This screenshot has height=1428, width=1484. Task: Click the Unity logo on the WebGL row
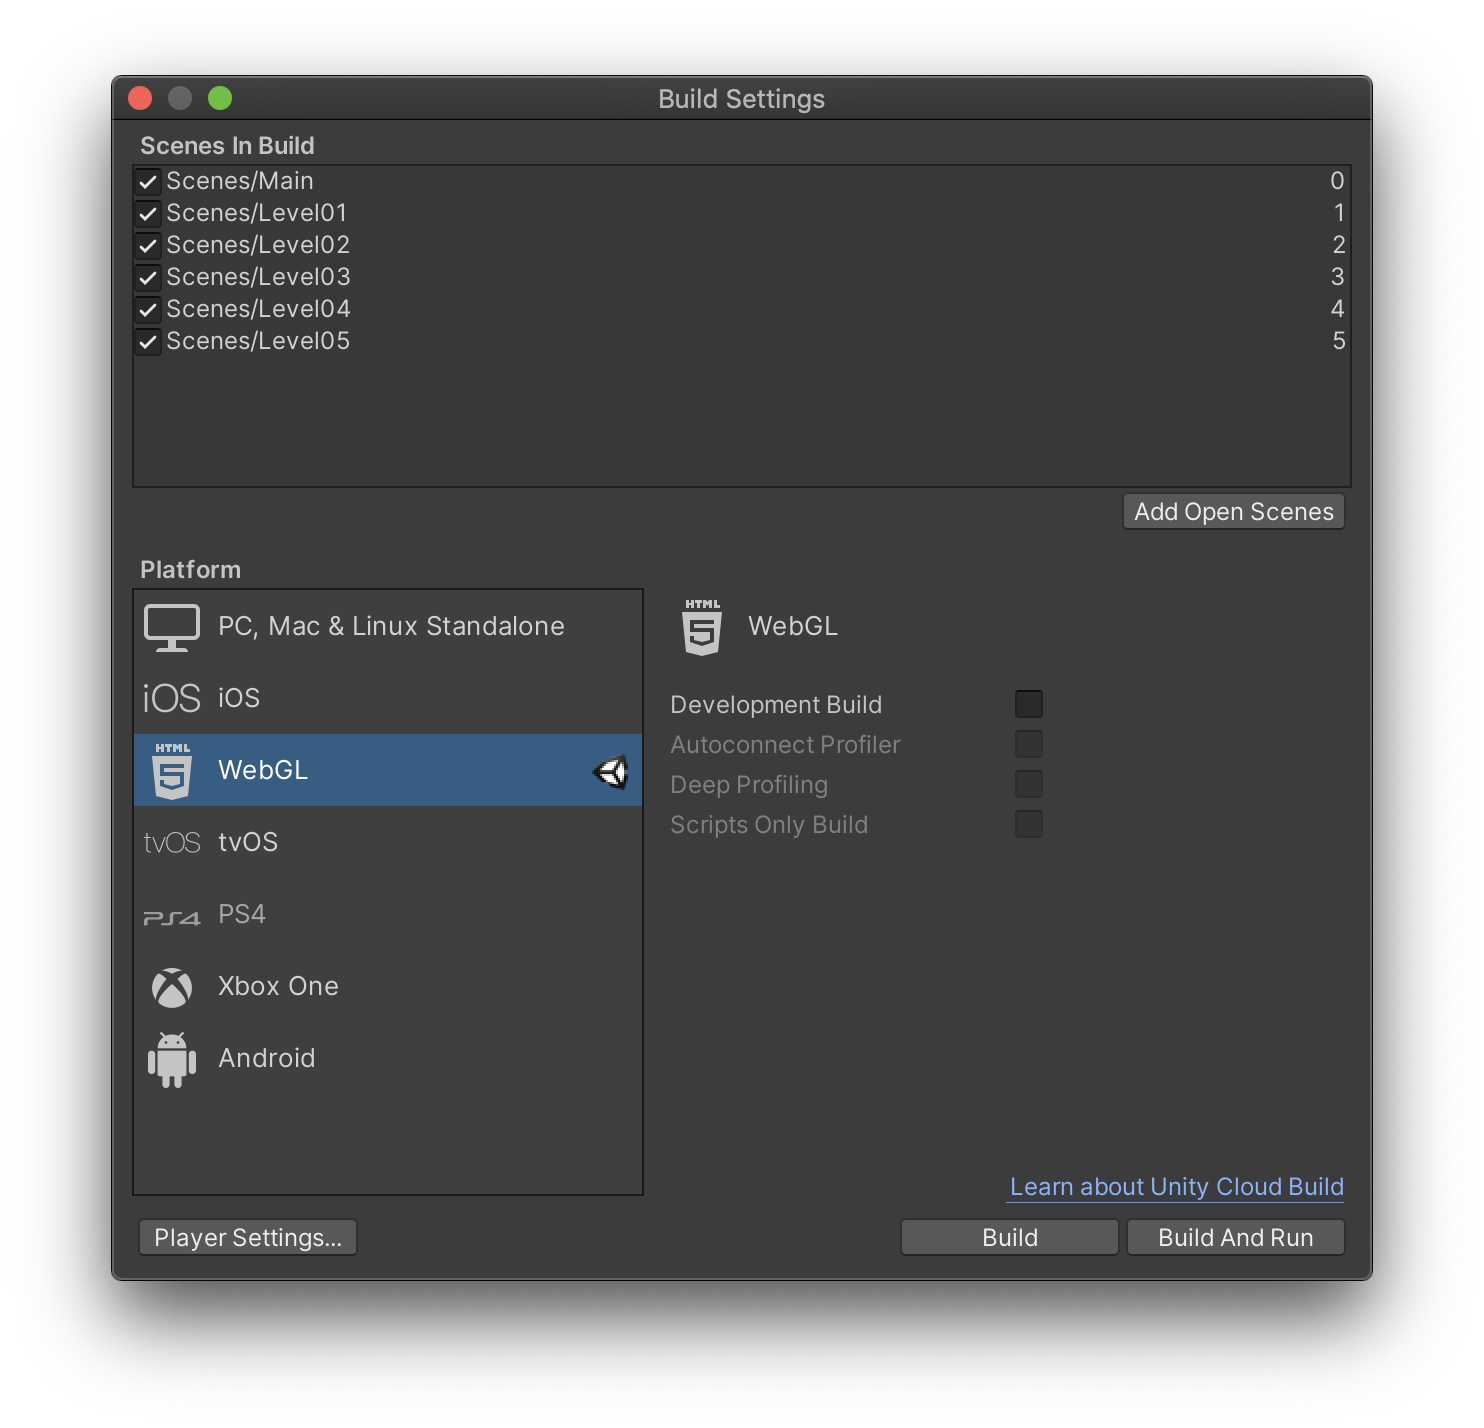point(611,771)
